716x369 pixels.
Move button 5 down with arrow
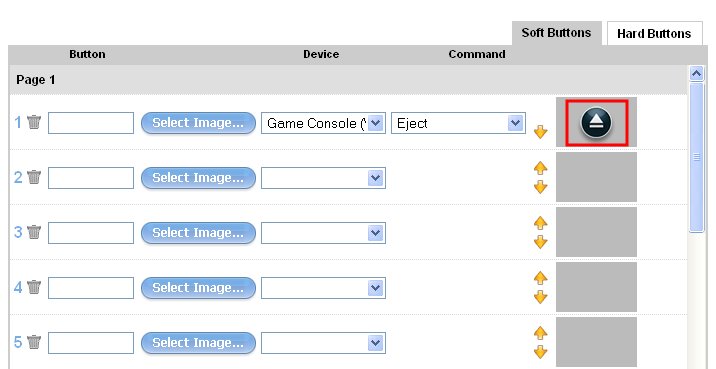click(541, 352)
